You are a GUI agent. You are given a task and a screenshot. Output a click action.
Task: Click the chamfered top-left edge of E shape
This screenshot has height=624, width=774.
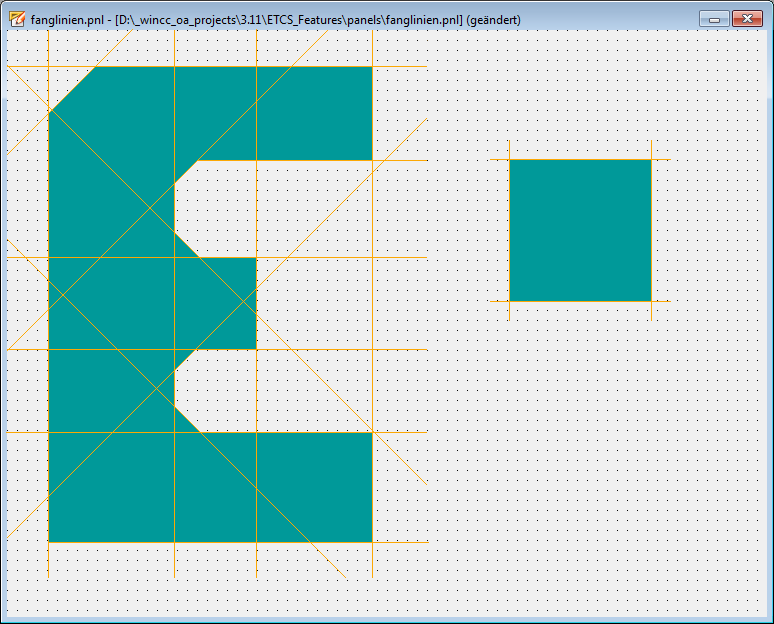click(73, 90)
